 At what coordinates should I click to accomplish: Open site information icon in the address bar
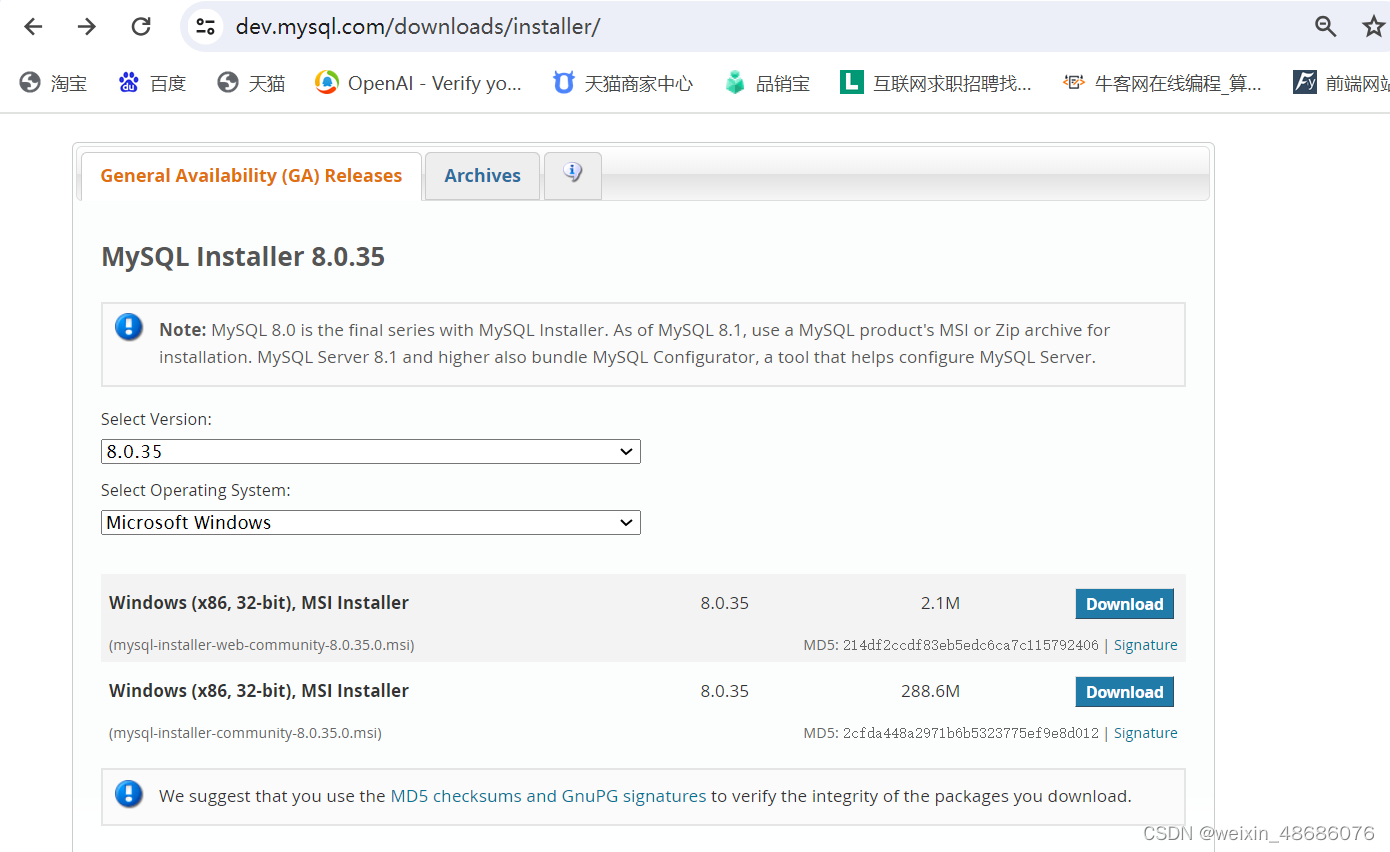205,26
